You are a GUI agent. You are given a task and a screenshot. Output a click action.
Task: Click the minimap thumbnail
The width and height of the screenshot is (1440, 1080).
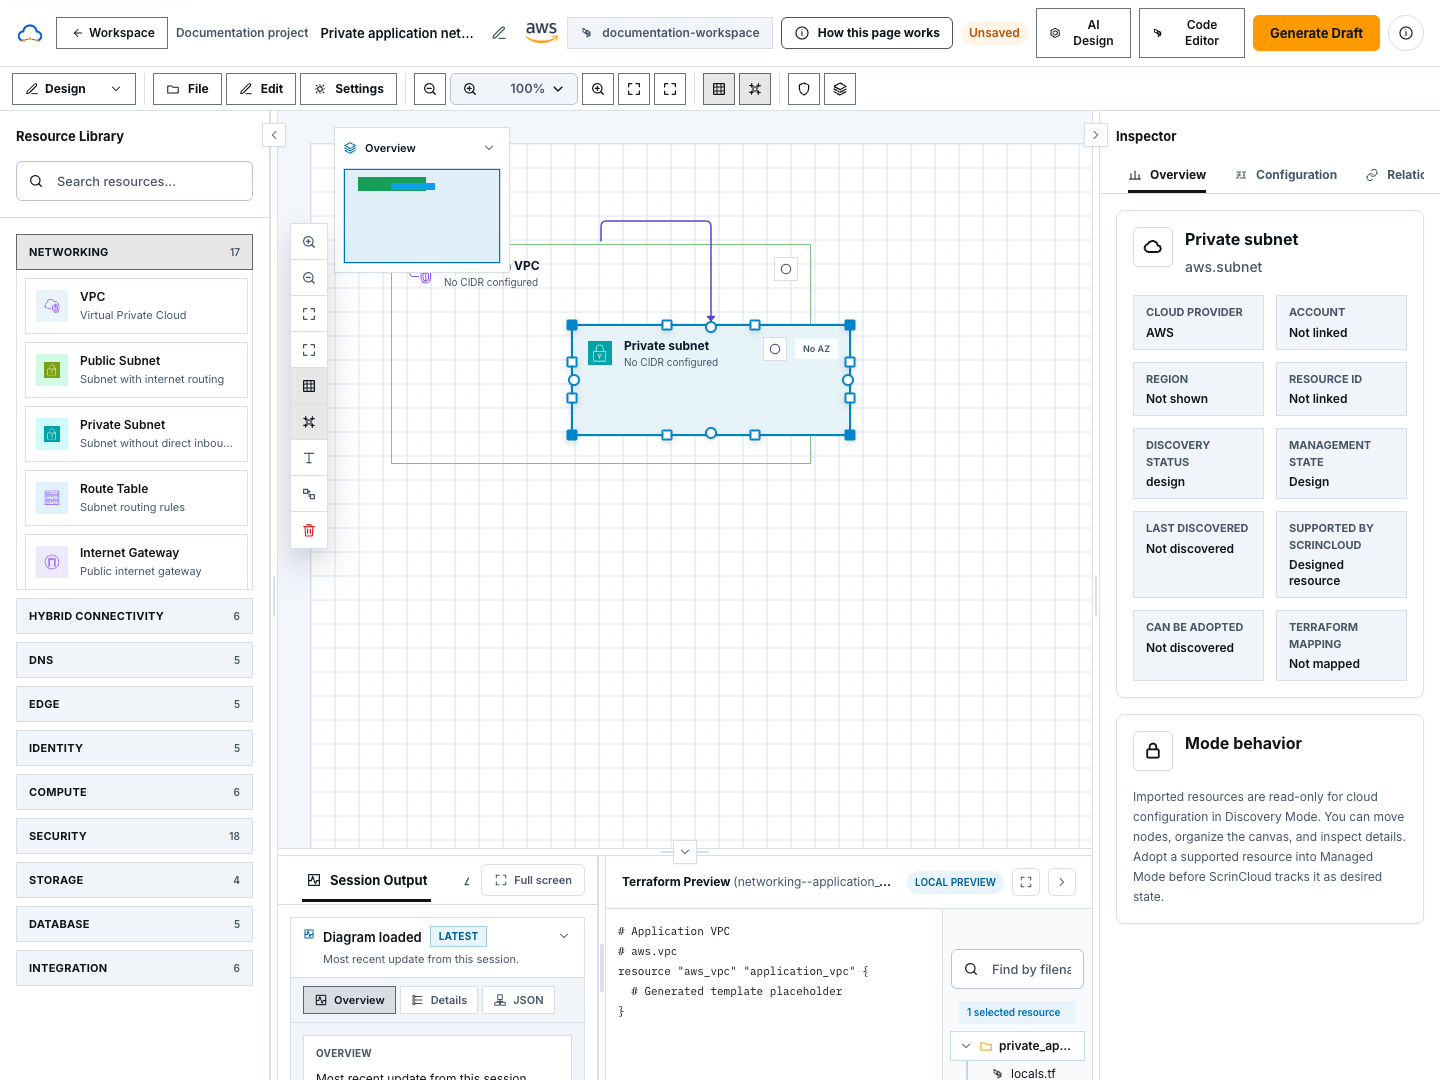(422, 216)
